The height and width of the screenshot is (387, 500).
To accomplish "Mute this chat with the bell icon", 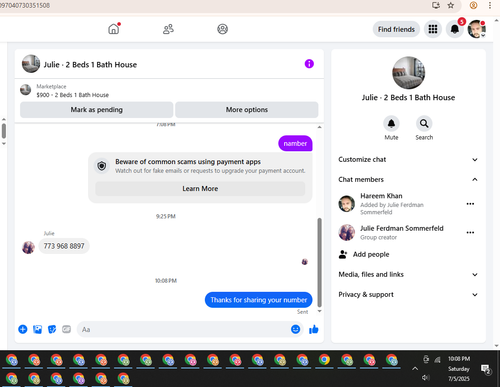I will [391, 124].
